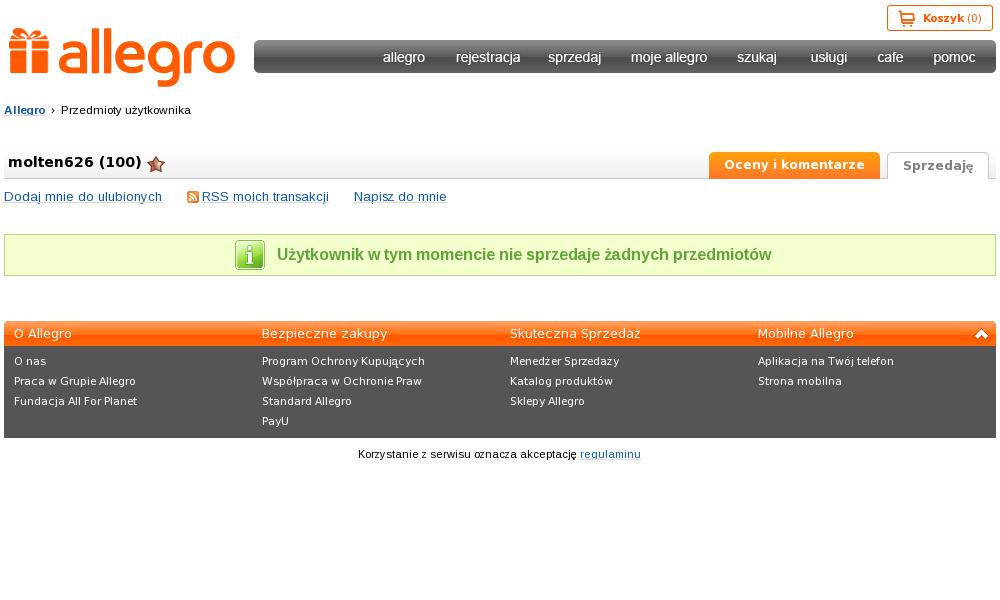
Task: Collapse the footer with white arrow
Action: [981, 334]
